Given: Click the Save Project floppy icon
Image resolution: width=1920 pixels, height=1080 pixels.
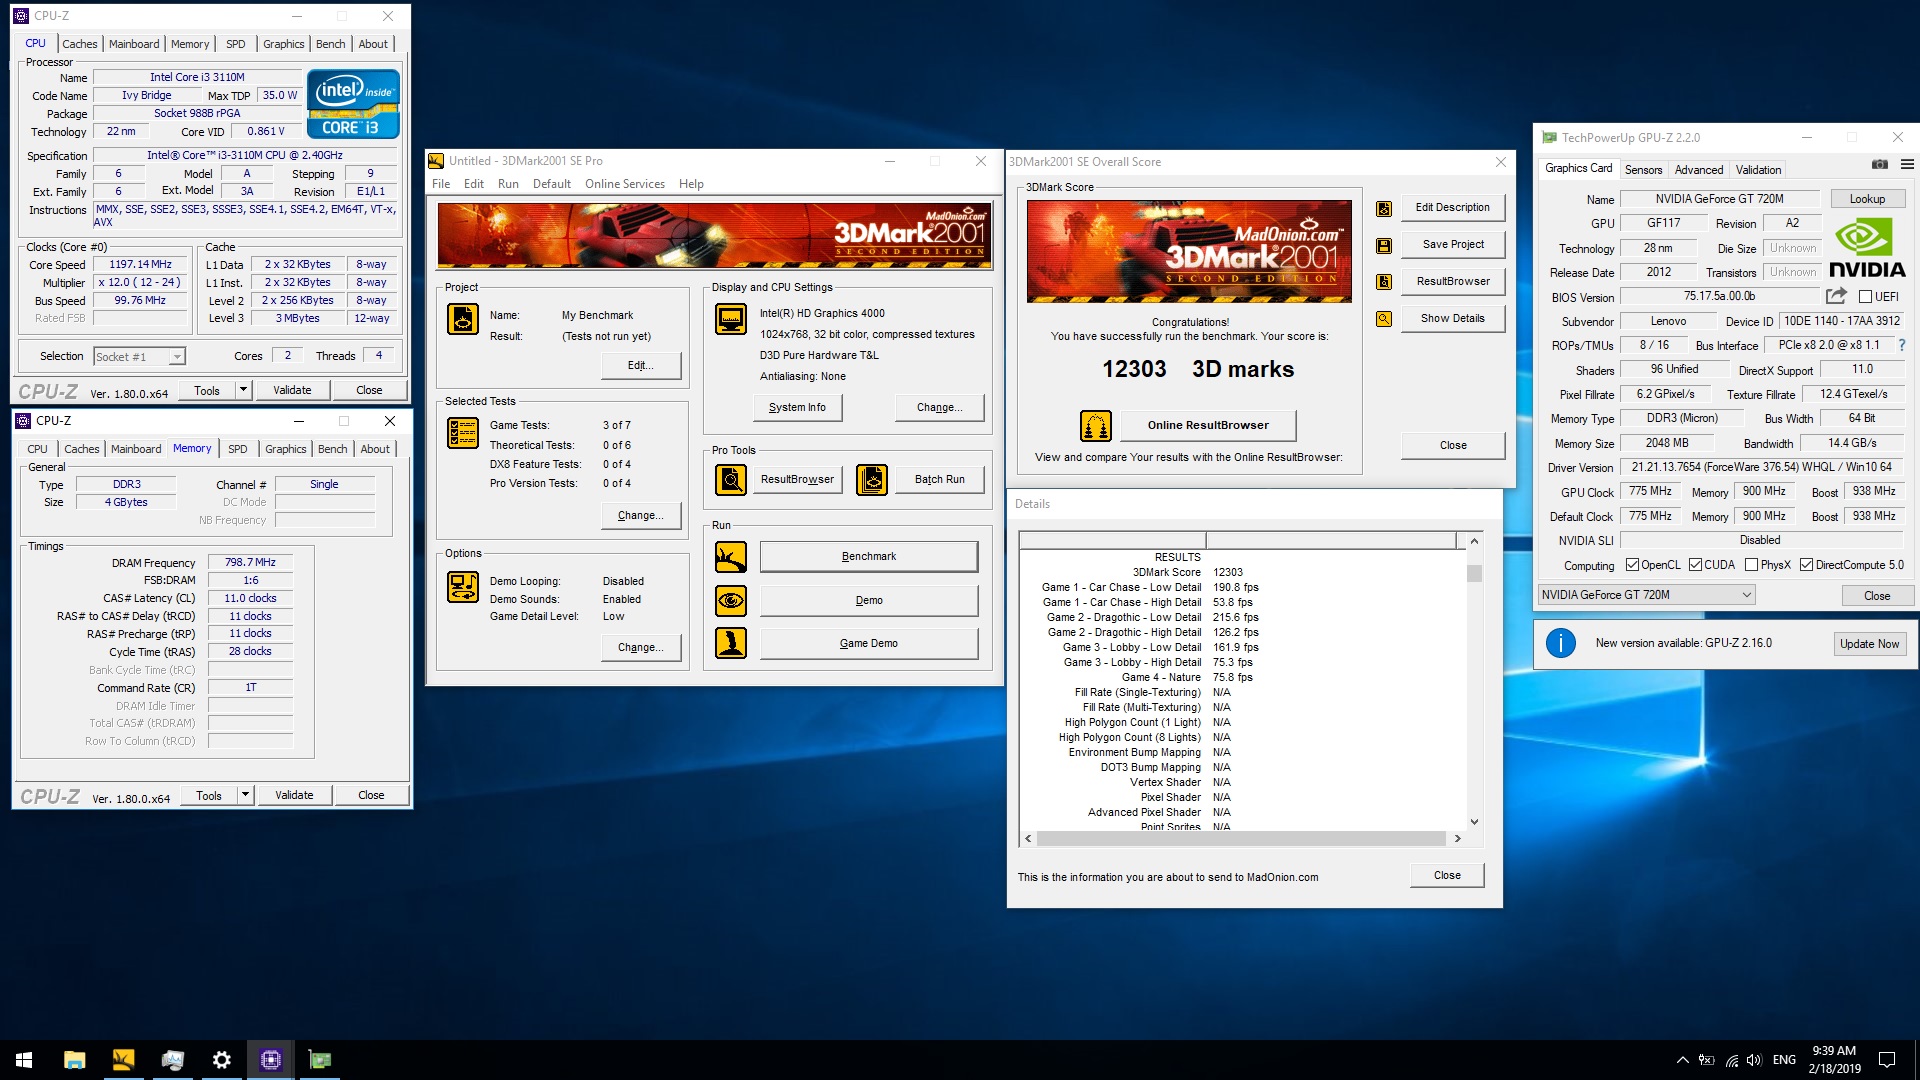Looking at the screenshot, I should point(1384,245).
